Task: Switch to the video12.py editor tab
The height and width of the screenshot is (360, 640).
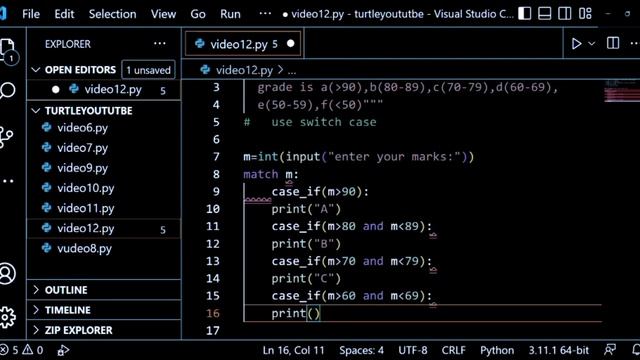Action: [x=243, y=43]
